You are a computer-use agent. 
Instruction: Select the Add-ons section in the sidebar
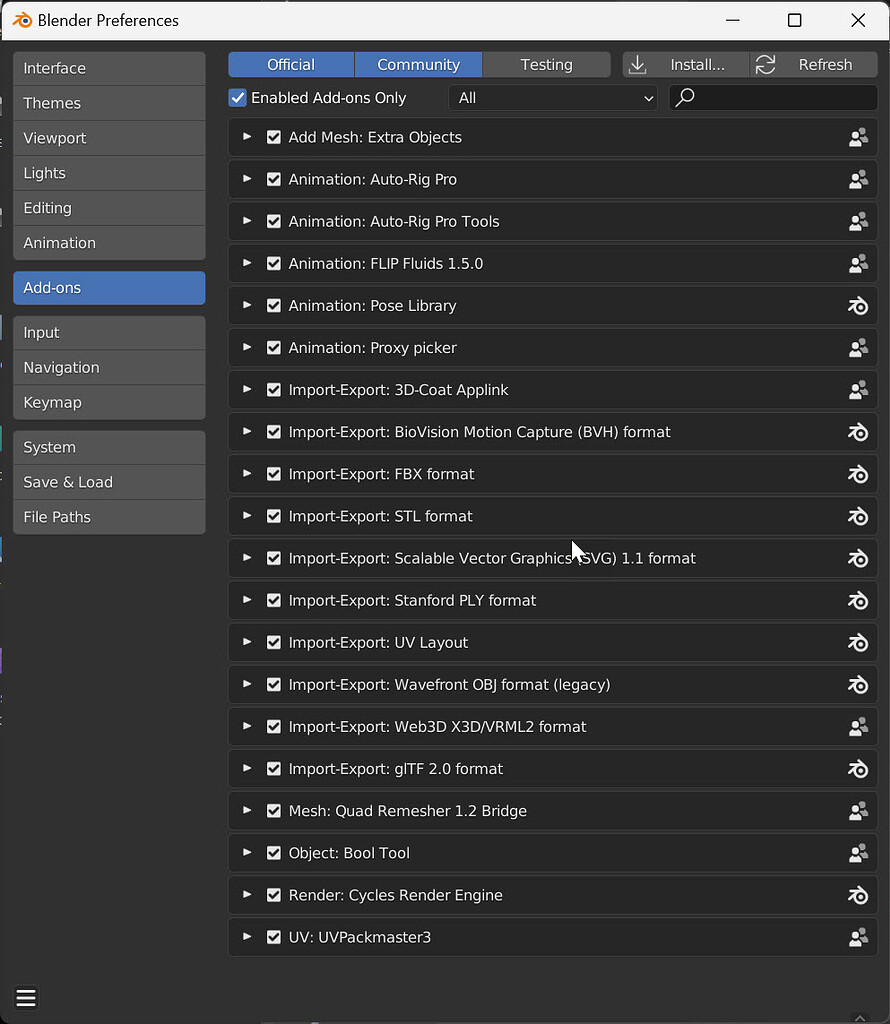109,287
